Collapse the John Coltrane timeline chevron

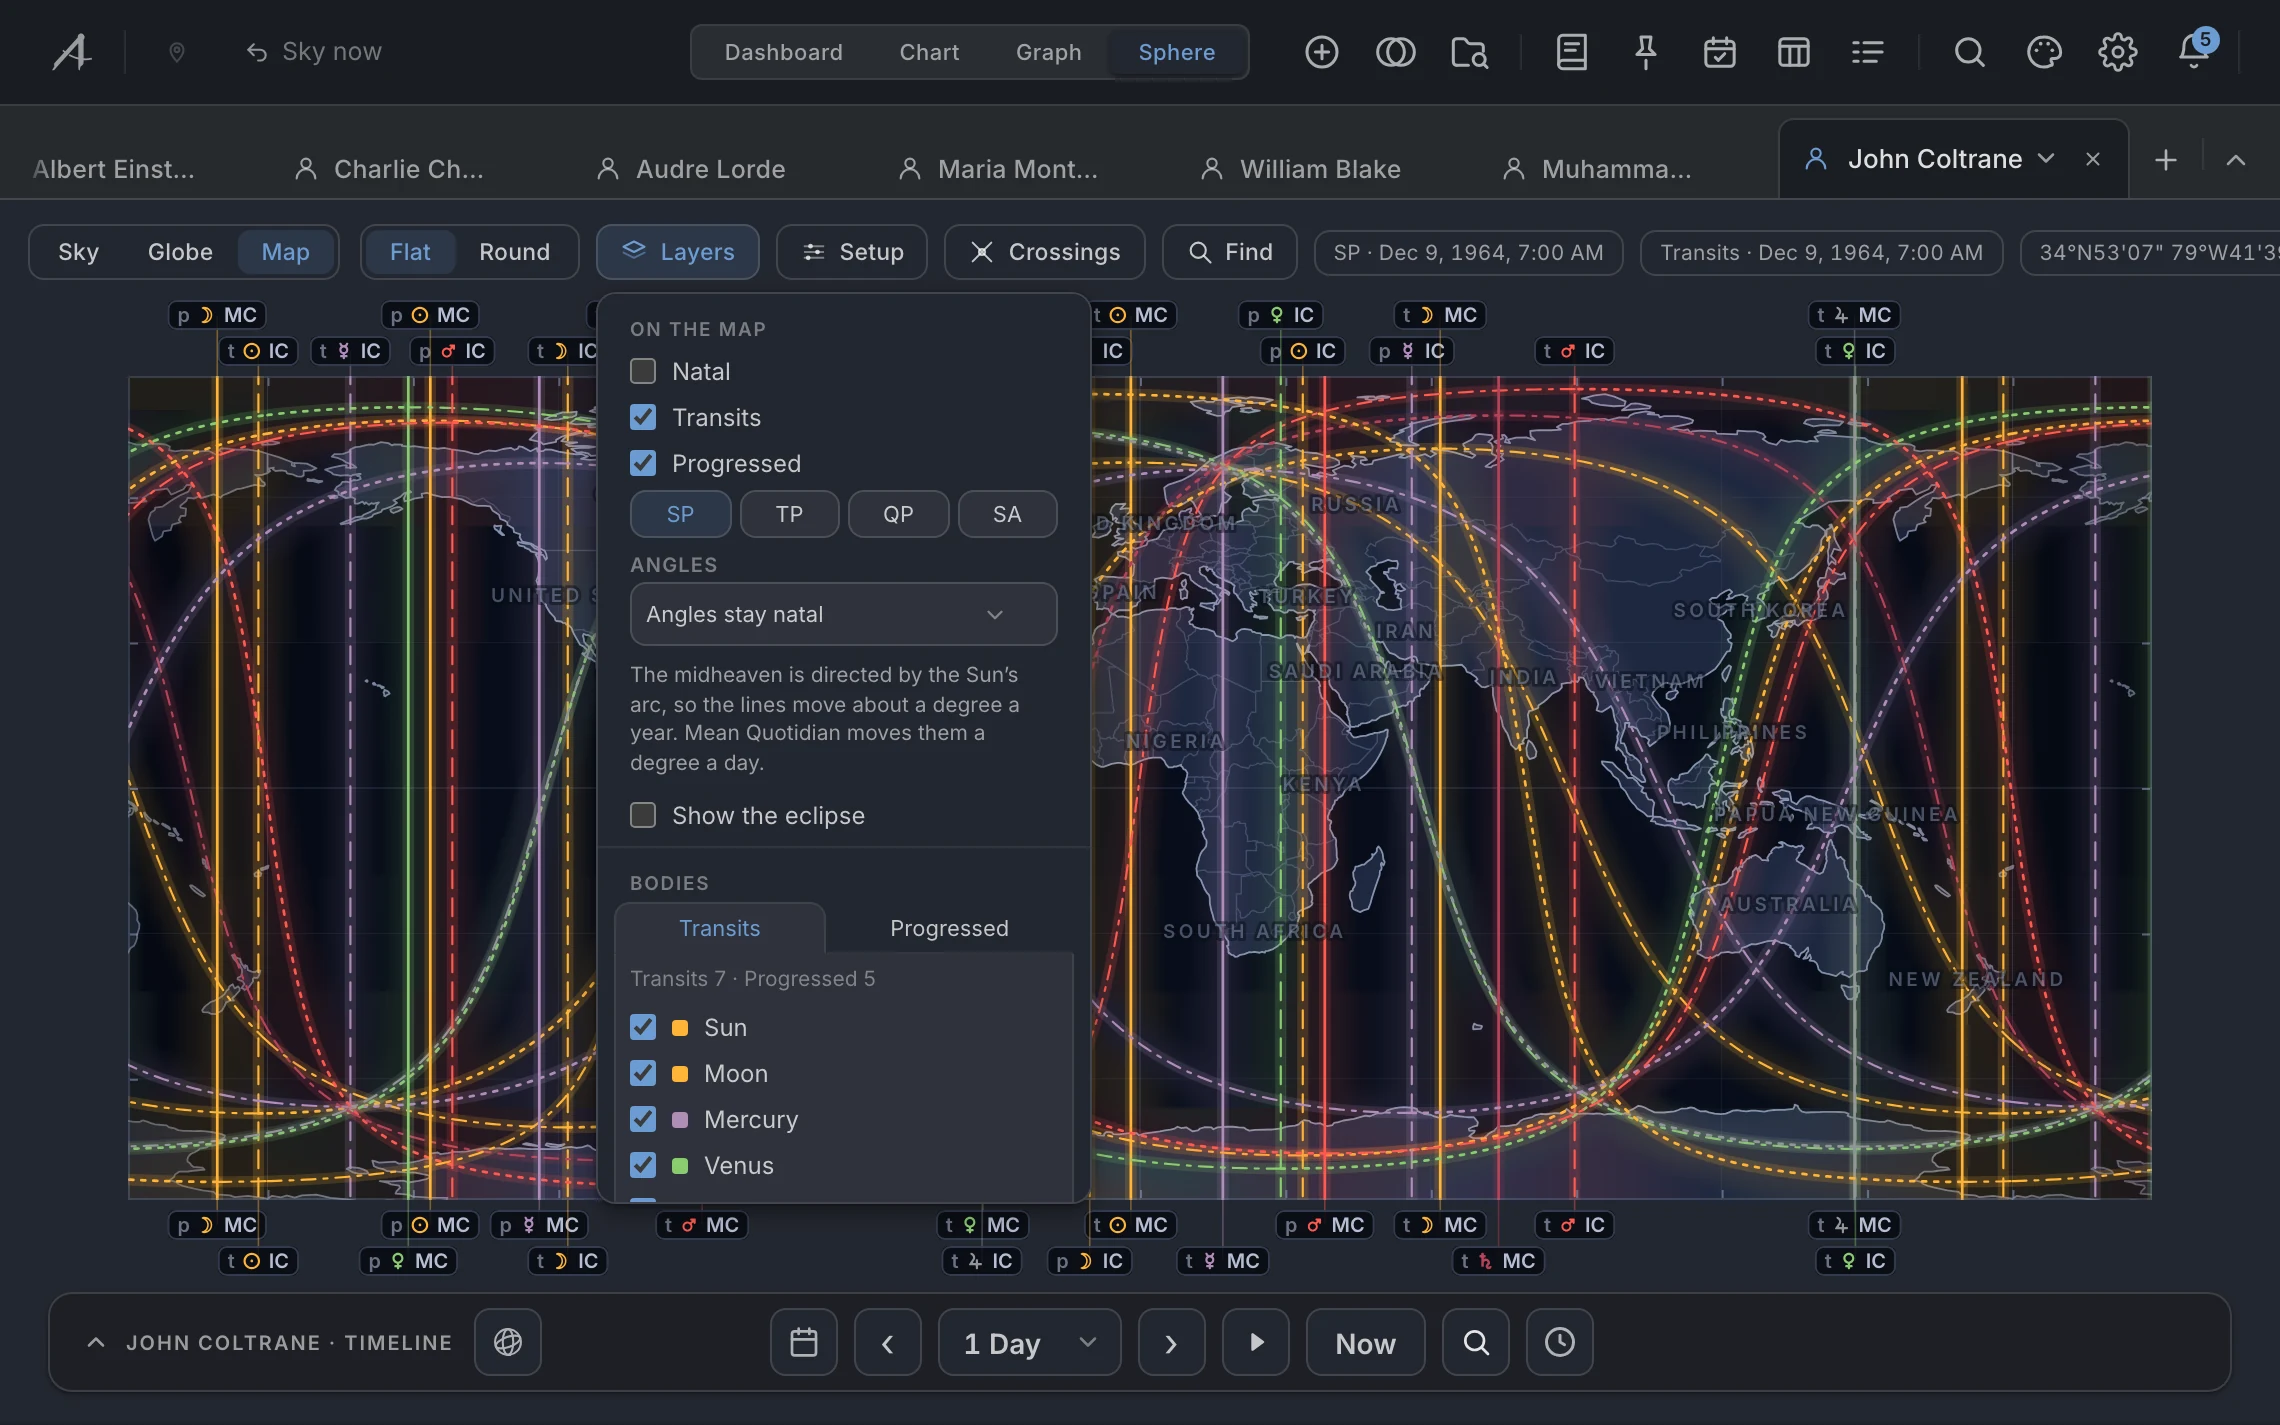[96, 1342]
